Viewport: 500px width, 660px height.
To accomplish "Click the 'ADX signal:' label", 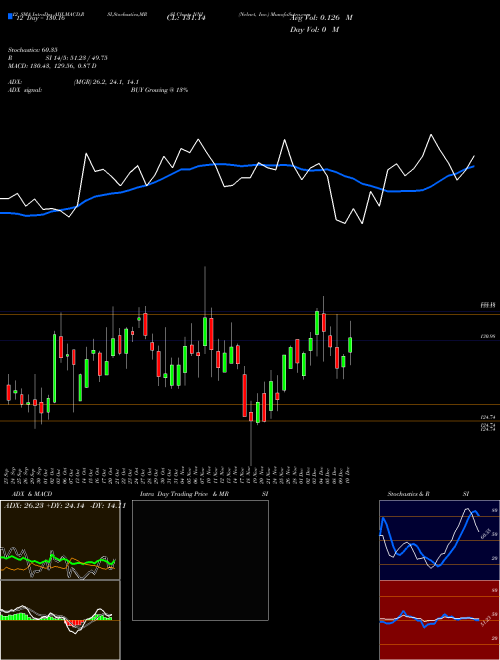I will click(x=24, y=90).
